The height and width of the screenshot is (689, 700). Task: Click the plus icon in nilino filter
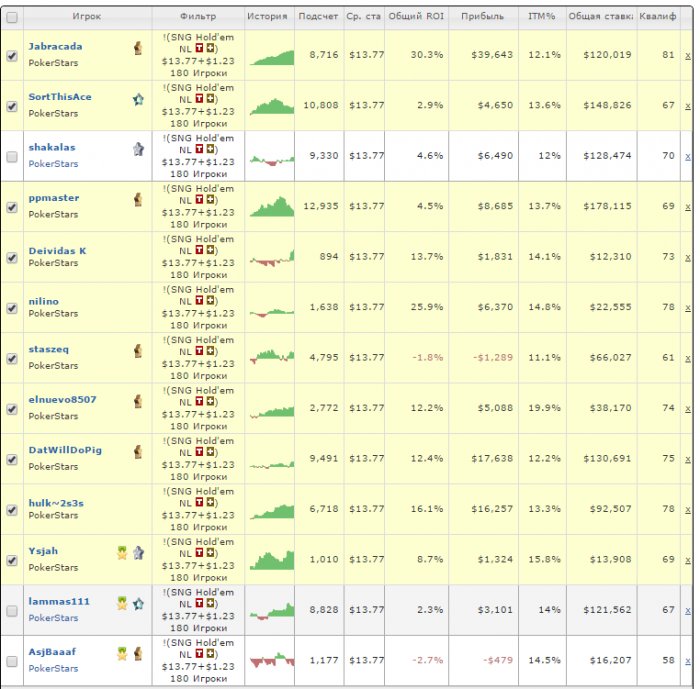click(210, 301)
